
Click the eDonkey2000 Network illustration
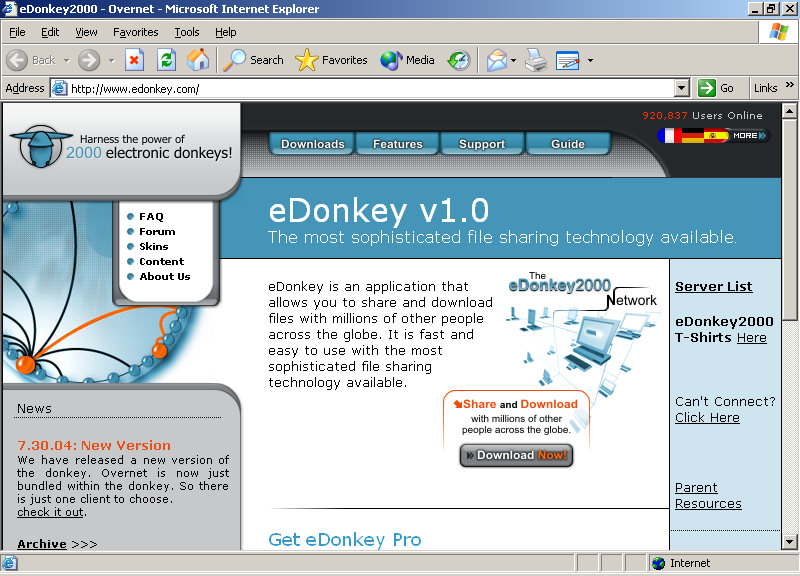pyautogui.click(x=582, y=334)
